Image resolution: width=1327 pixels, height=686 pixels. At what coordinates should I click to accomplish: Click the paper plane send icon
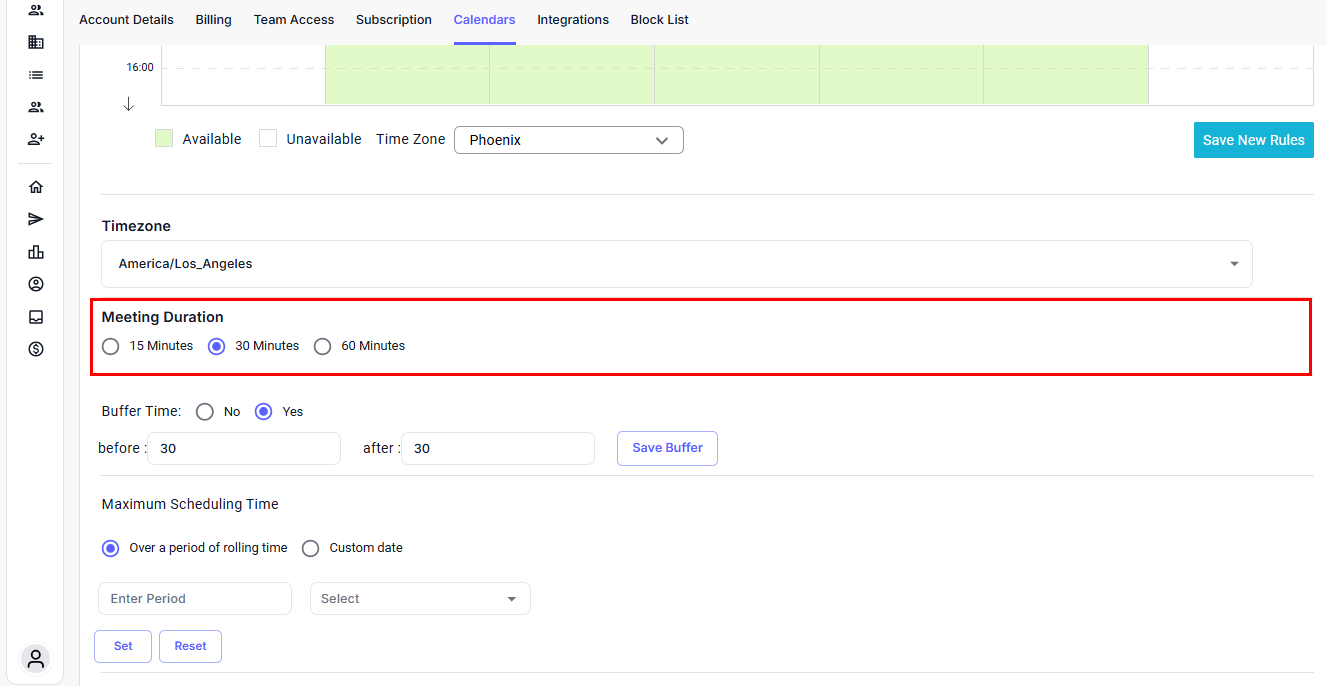coord(36,219)
